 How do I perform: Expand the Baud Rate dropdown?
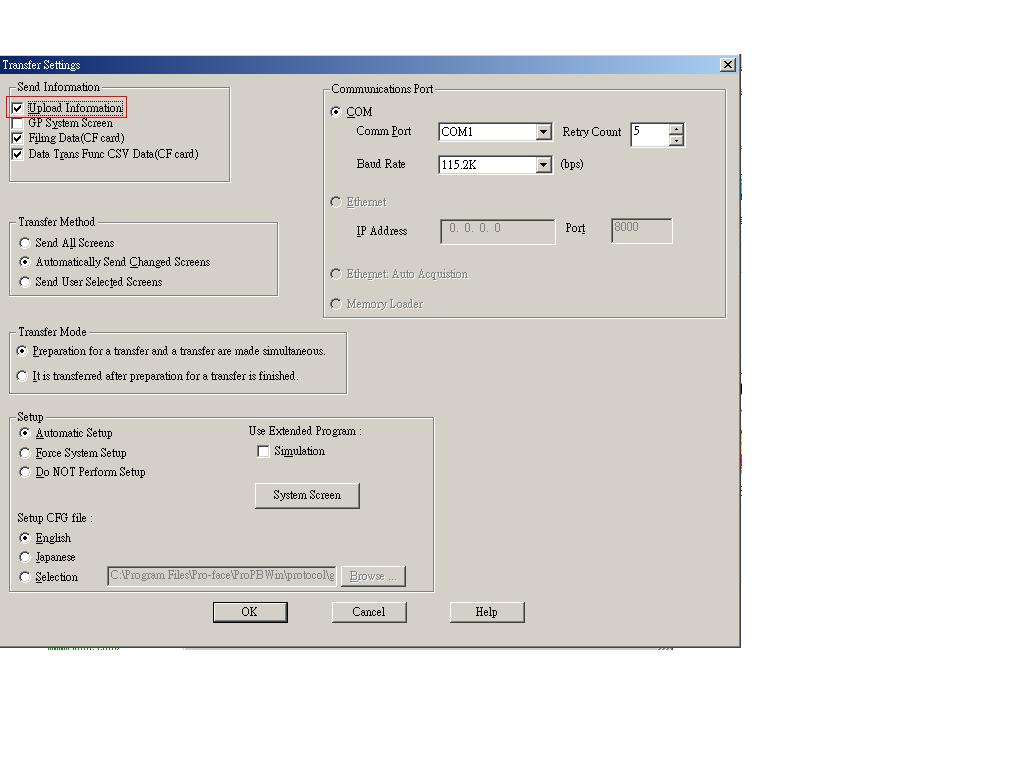[x=543, y=165]
